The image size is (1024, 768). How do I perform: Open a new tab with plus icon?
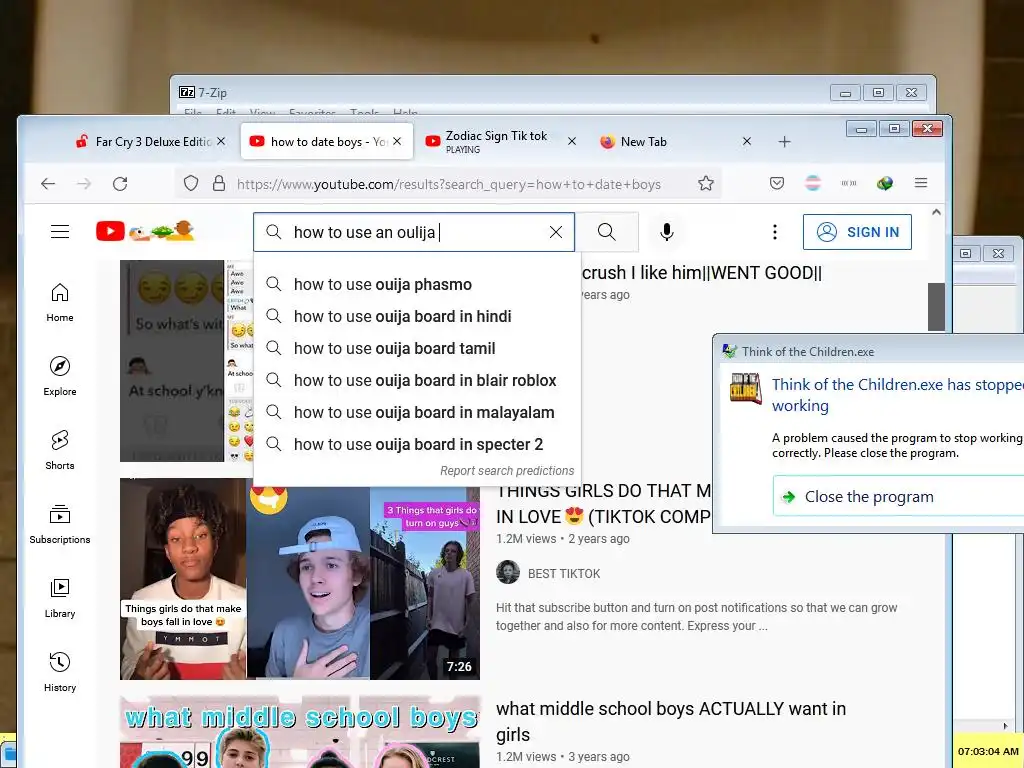pos(784,142)
